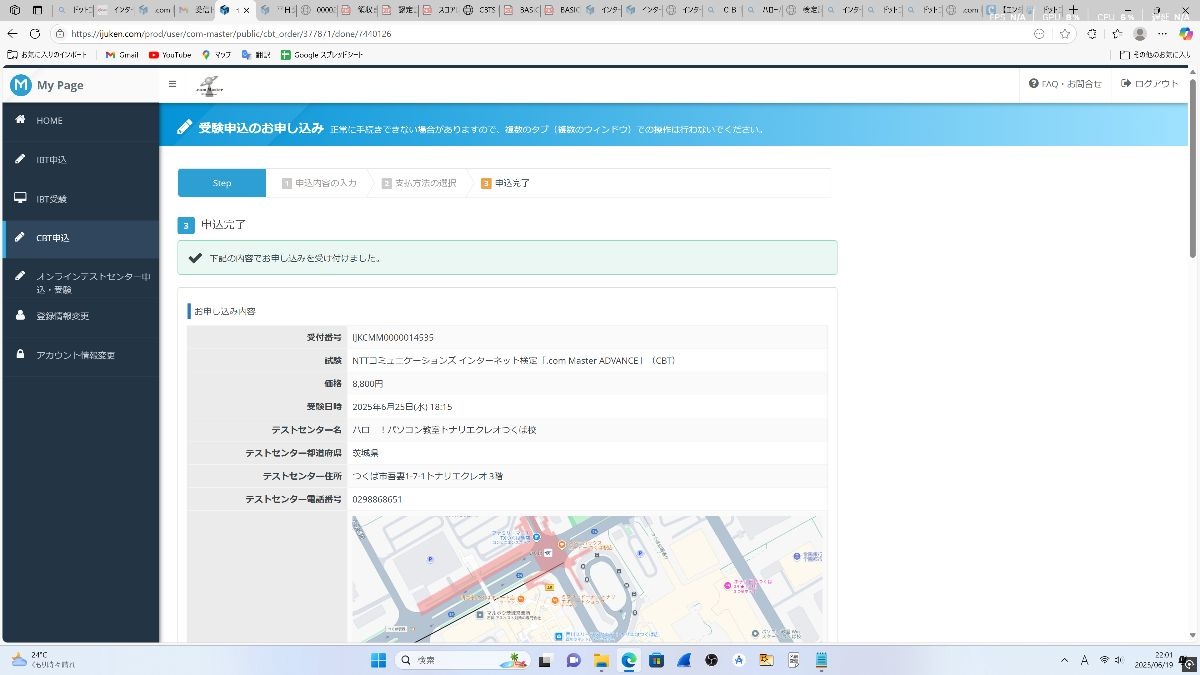The image size is (1200, 675).
Task: Toggle the sidebar hamburger menu icon
Action: point(172,85)
